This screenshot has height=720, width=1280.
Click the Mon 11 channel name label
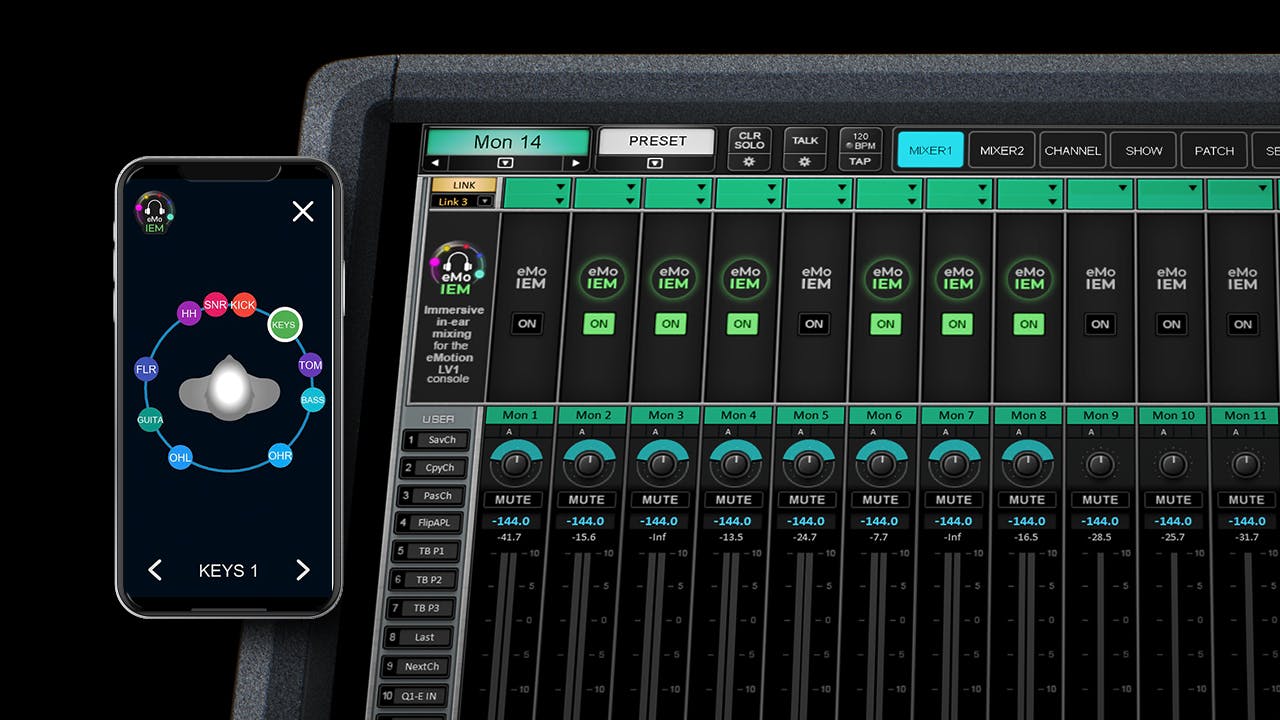(x=1244, y=415)
